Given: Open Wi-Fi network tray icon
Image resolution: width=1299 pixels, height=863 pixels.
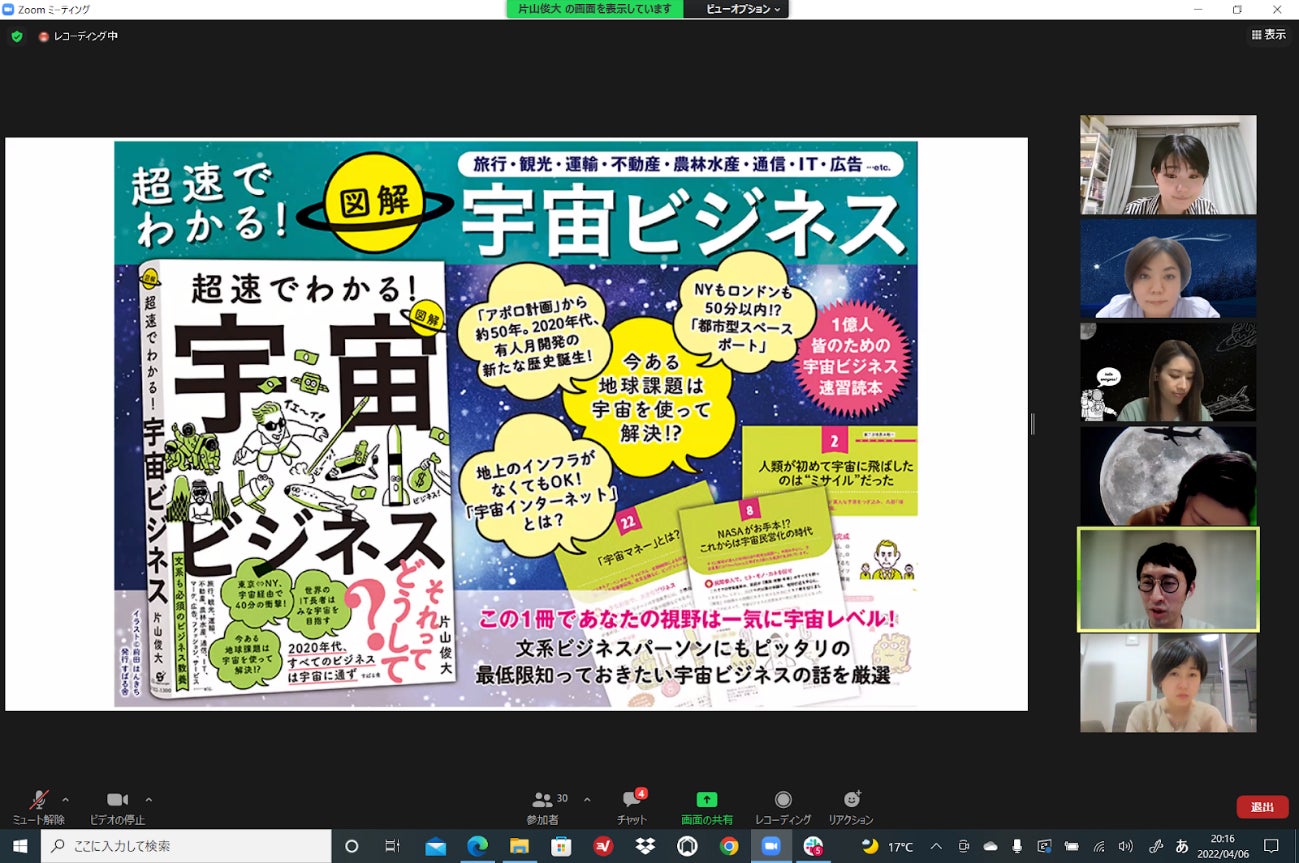Looking at the screenshot, I should 1099,846.
